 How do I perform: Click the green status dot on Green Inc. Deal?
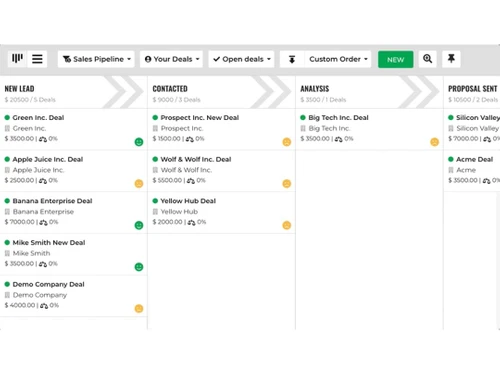pos(7,118)
